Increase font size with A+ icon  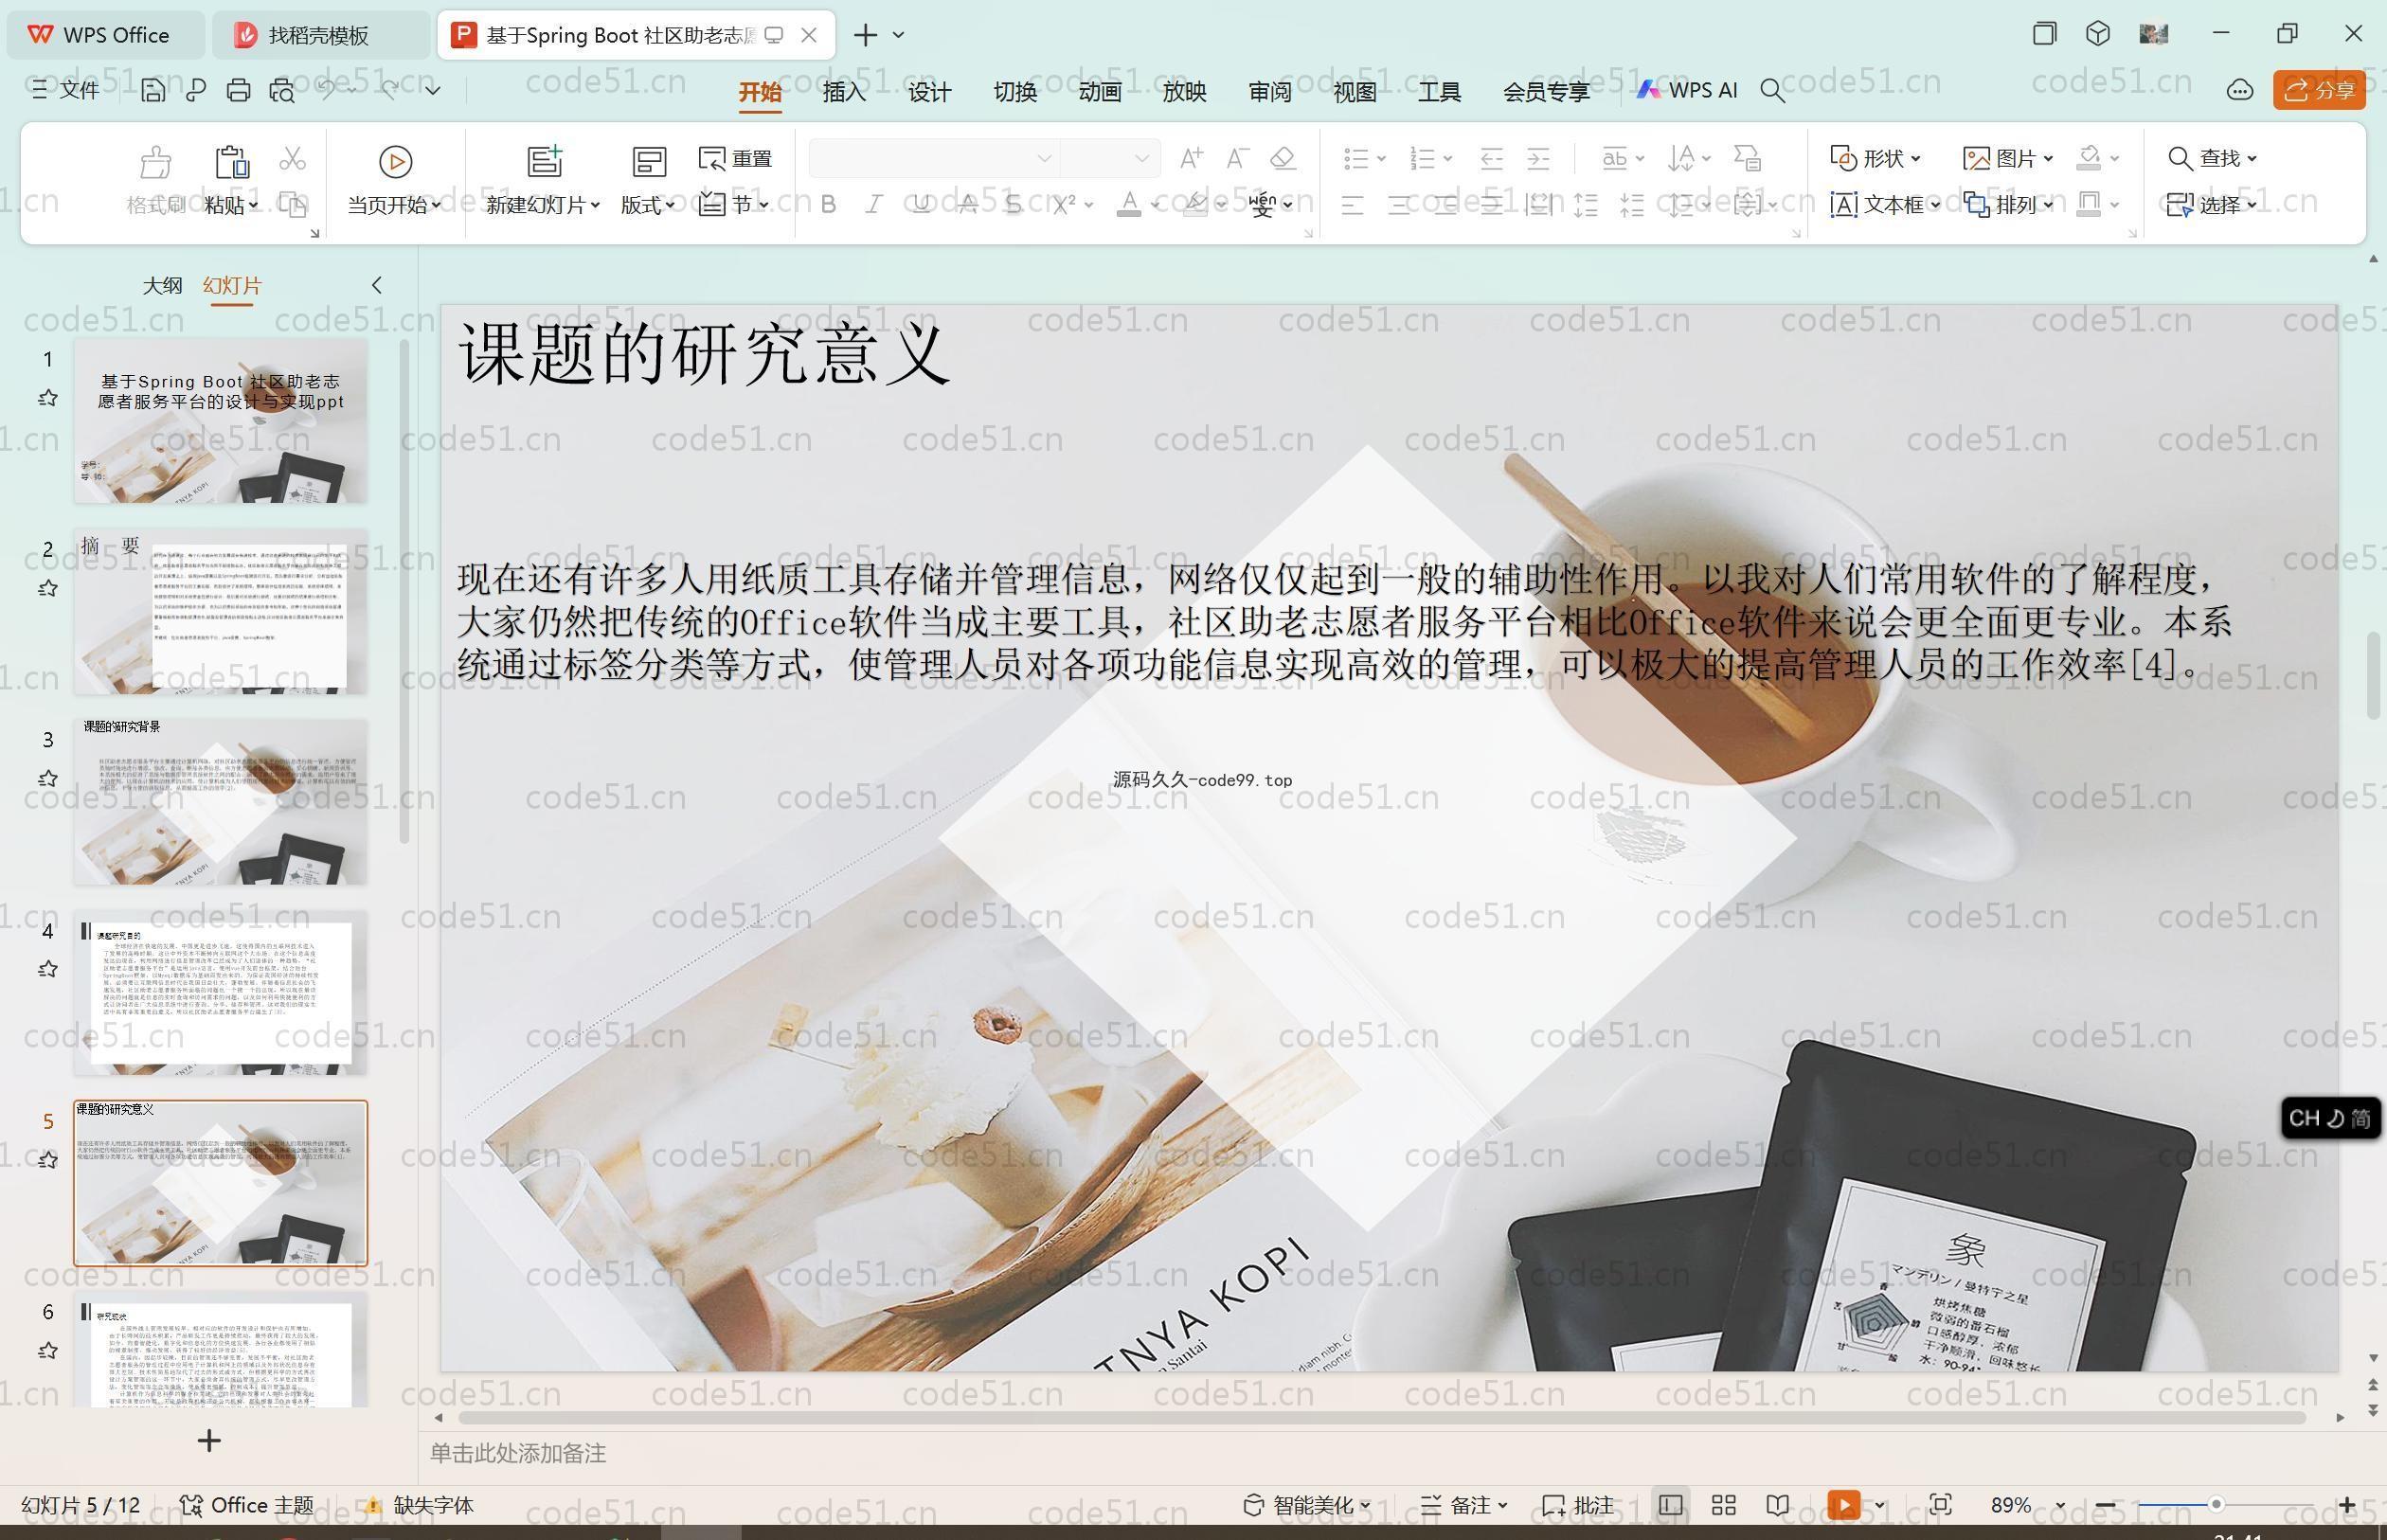1191,158
